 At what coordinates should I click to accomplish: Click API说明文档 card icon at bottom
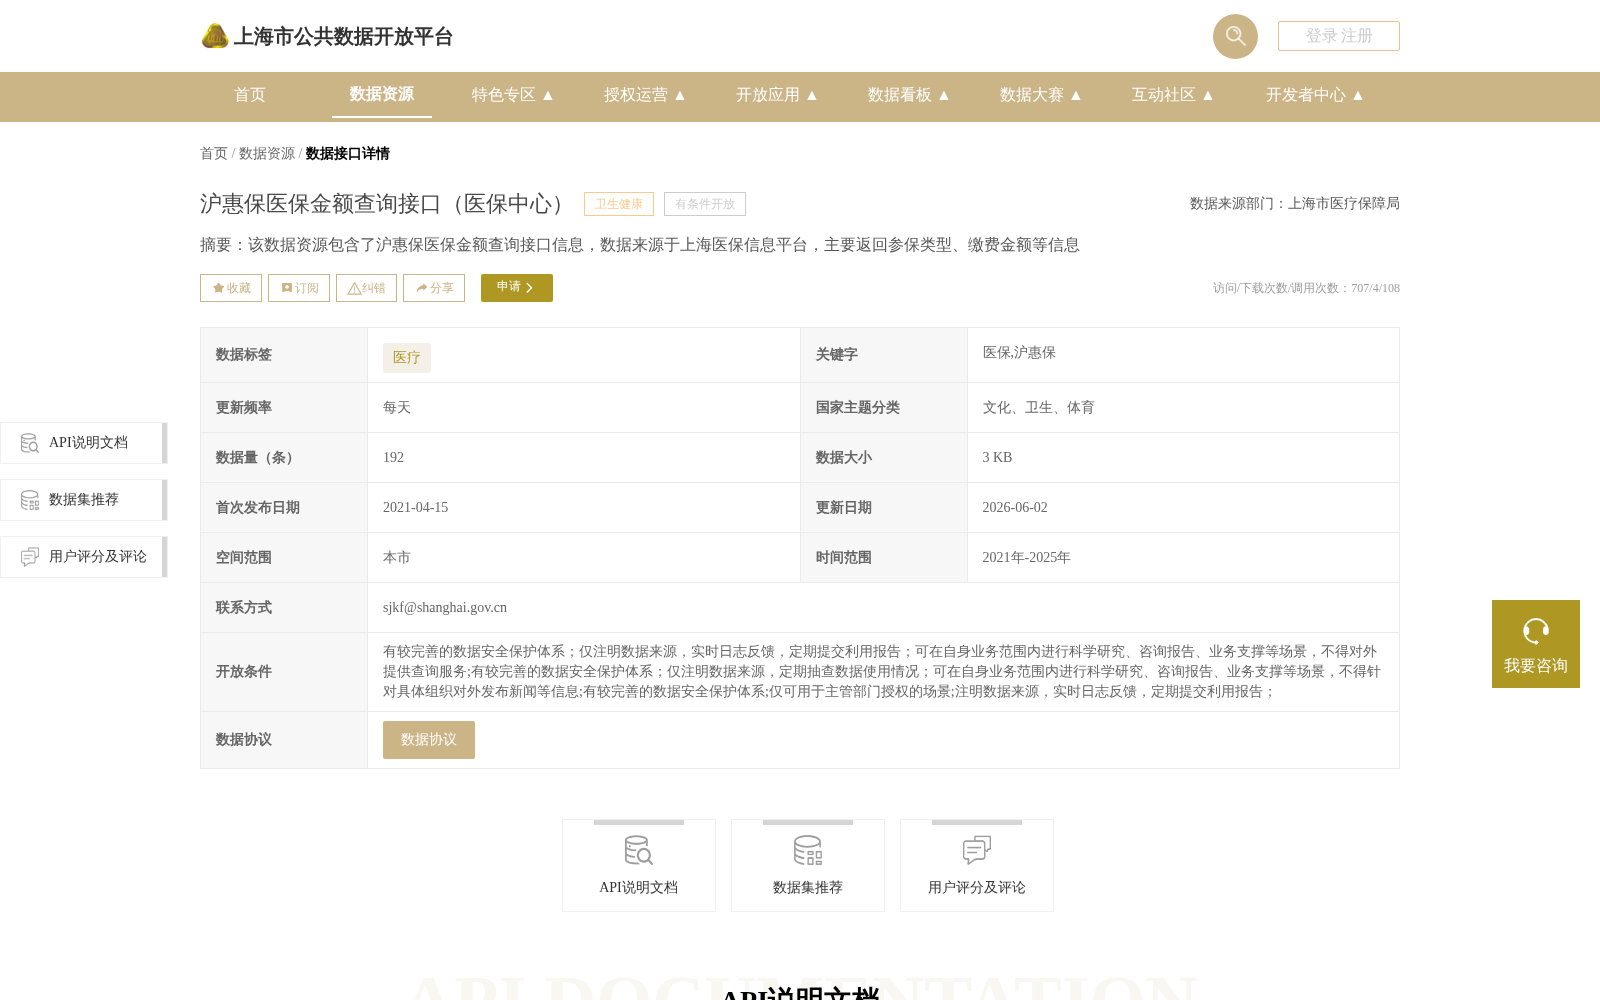pos(638,850)
